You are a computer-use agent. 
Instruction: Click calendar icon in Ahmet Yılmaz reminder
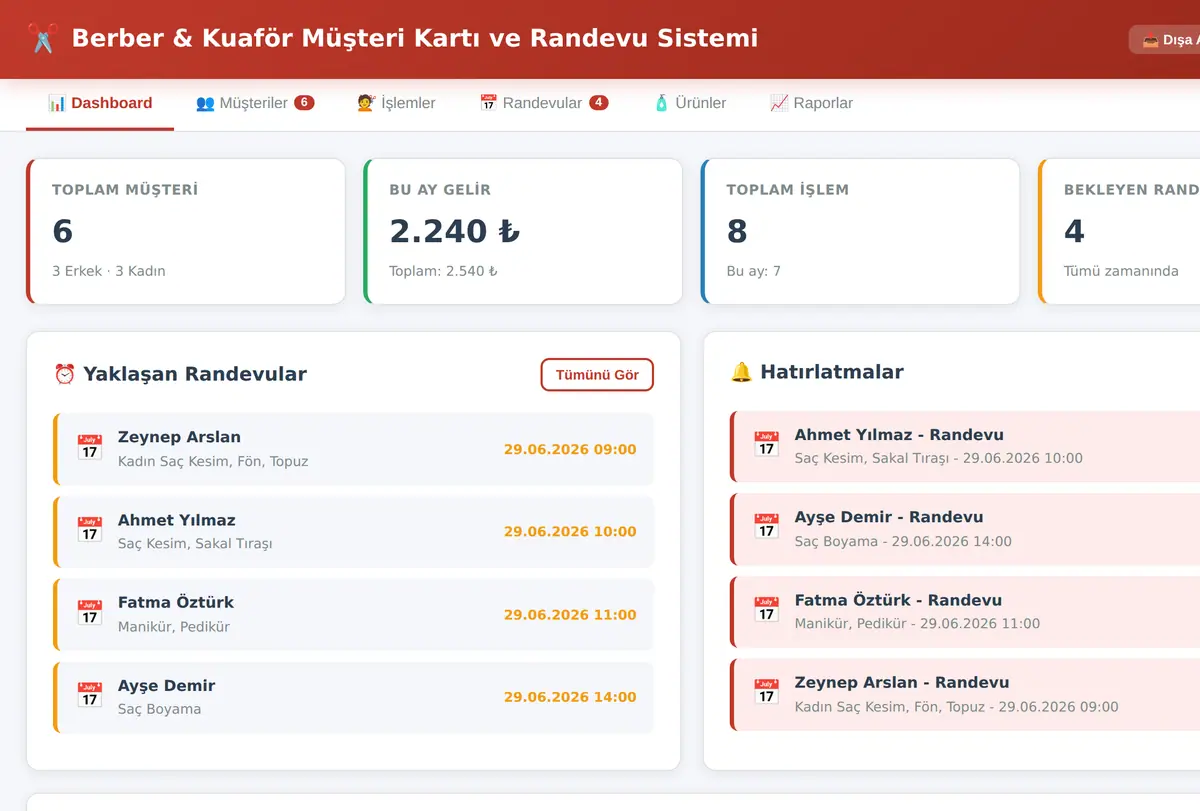(x=767, y=445)
